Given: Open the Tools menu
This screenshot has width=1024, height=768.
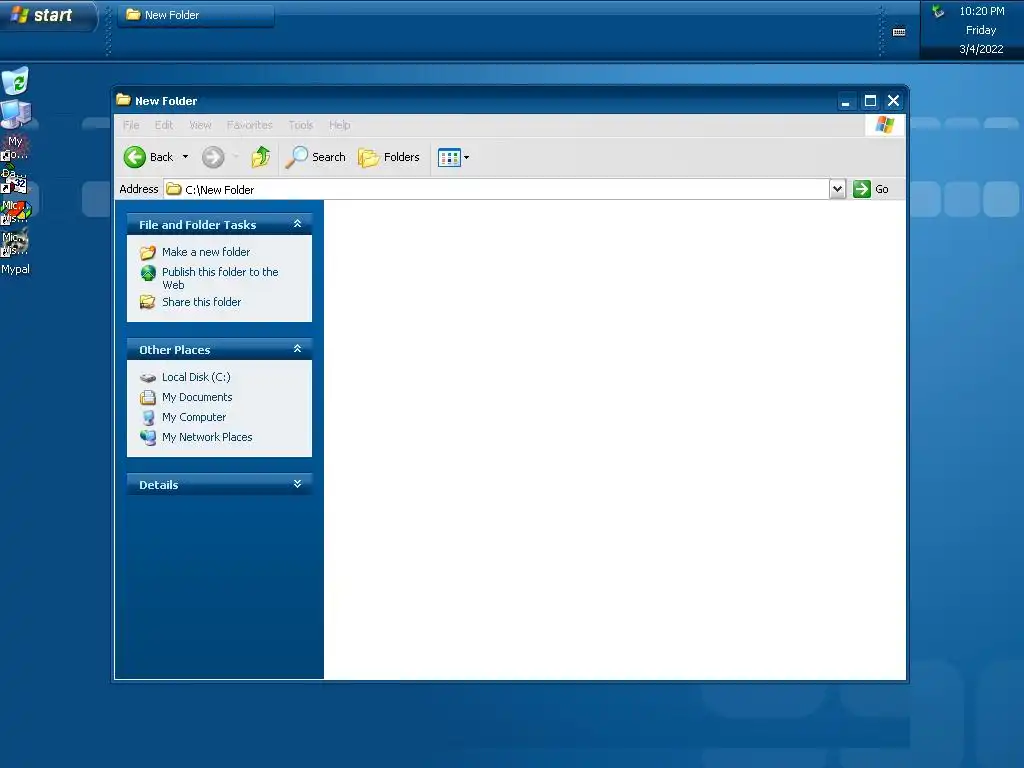Looking at the screenshot, I should [300, 125].
